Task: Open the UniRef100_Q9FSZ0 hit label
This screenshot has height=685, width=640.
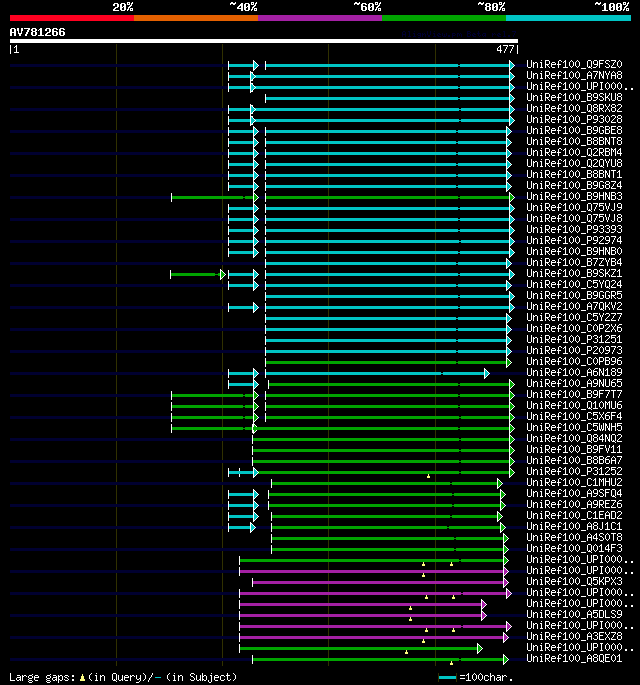Action: tap(574, 64)
